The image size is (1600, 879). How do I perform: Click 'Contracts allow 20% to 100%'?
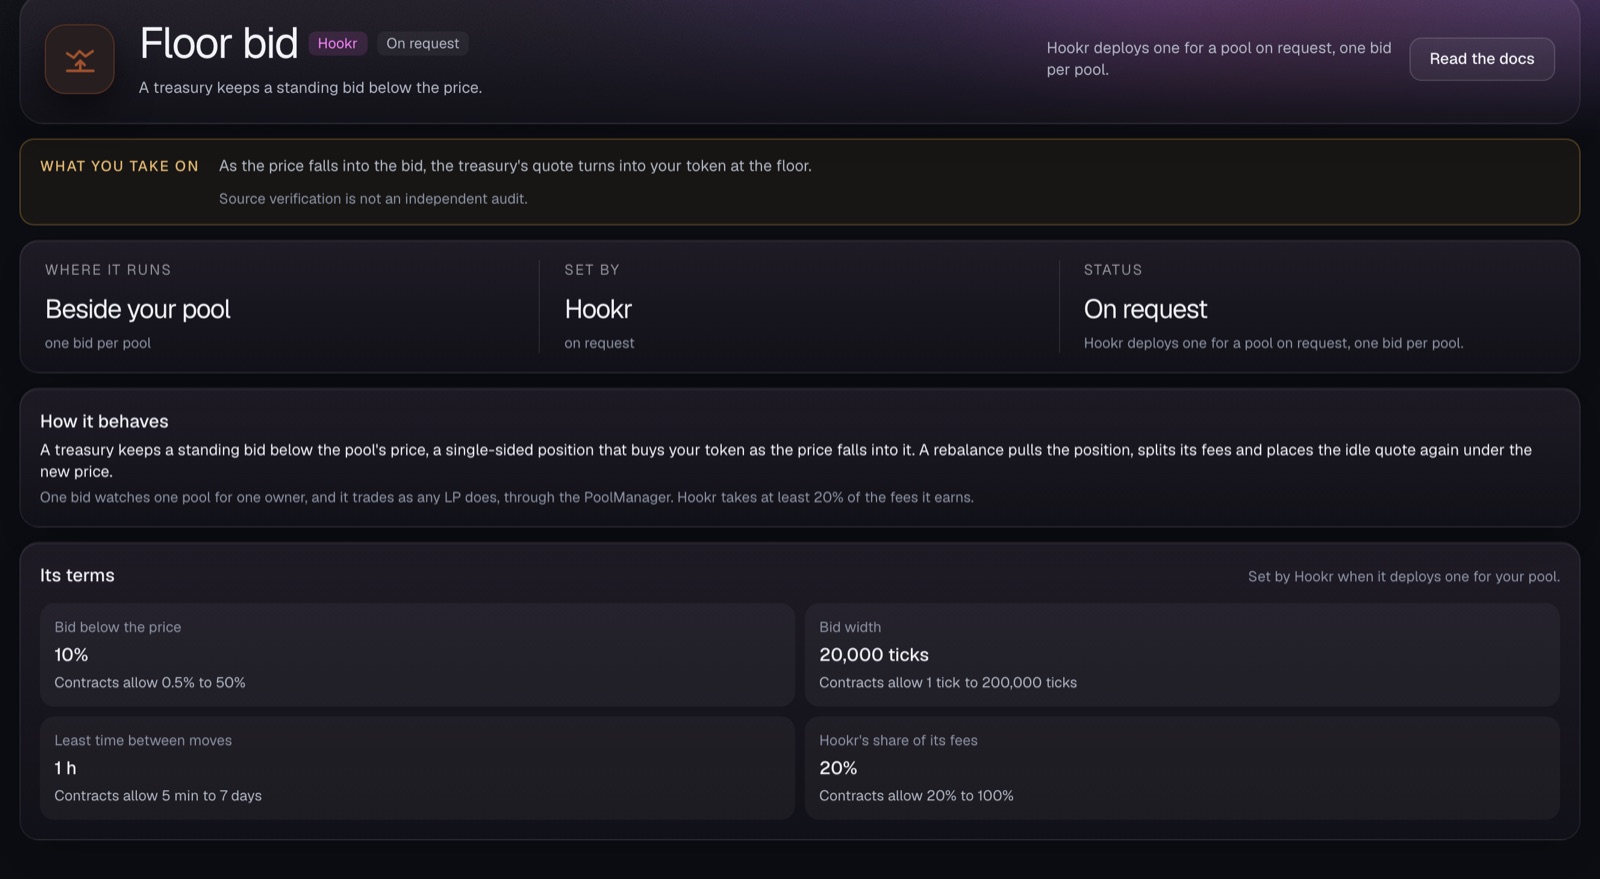pos(916,796)
